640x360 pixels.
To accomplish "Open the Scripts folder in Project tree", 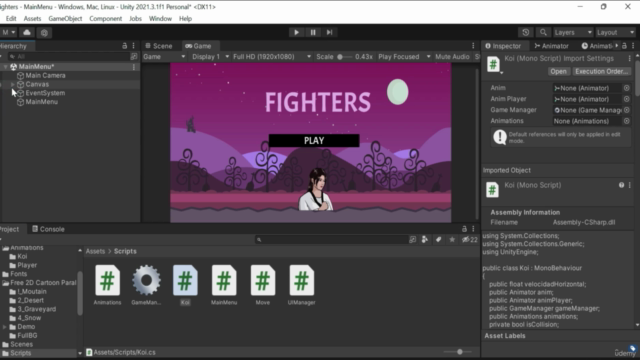I will pyautogui.click(x=20, y=353).
